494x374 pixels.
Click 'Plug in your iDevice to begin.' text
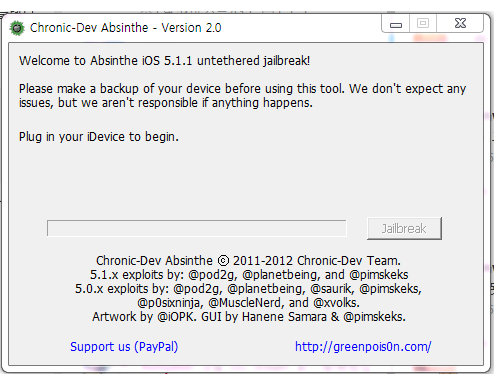(x=99, y=137)
